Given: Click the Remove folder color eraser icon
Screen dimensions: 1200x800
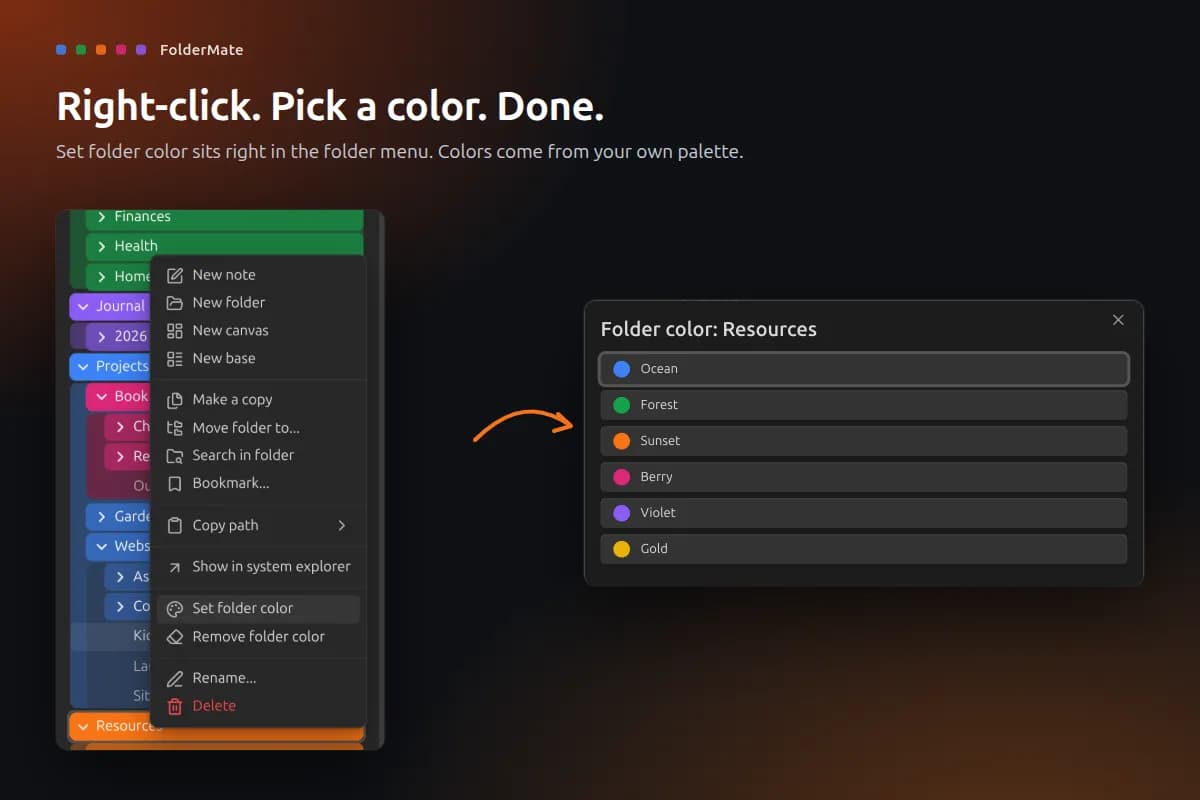Looking at the screenshot, I should coord(175,637).
